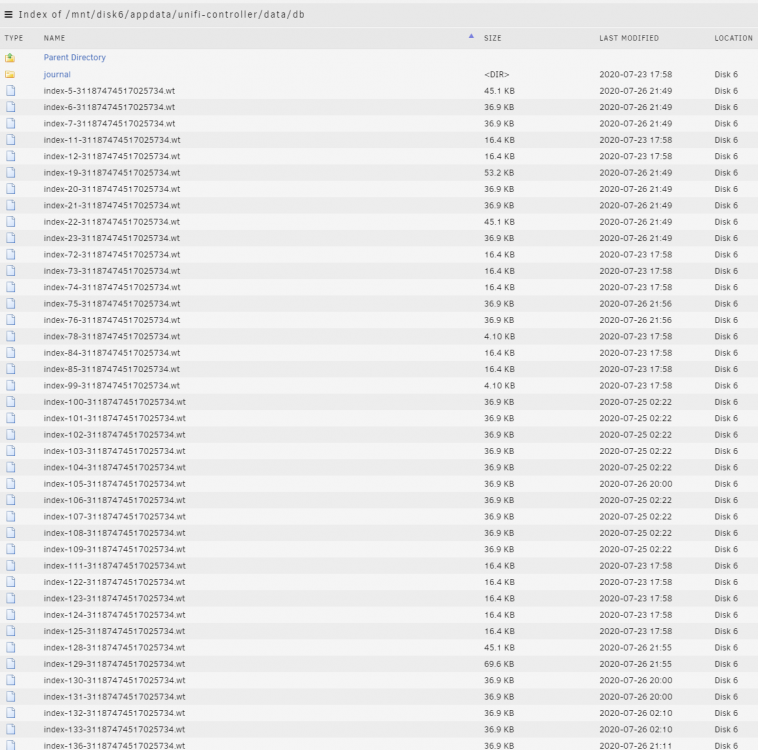Click file icon for index-22 row

click(11, 222)
